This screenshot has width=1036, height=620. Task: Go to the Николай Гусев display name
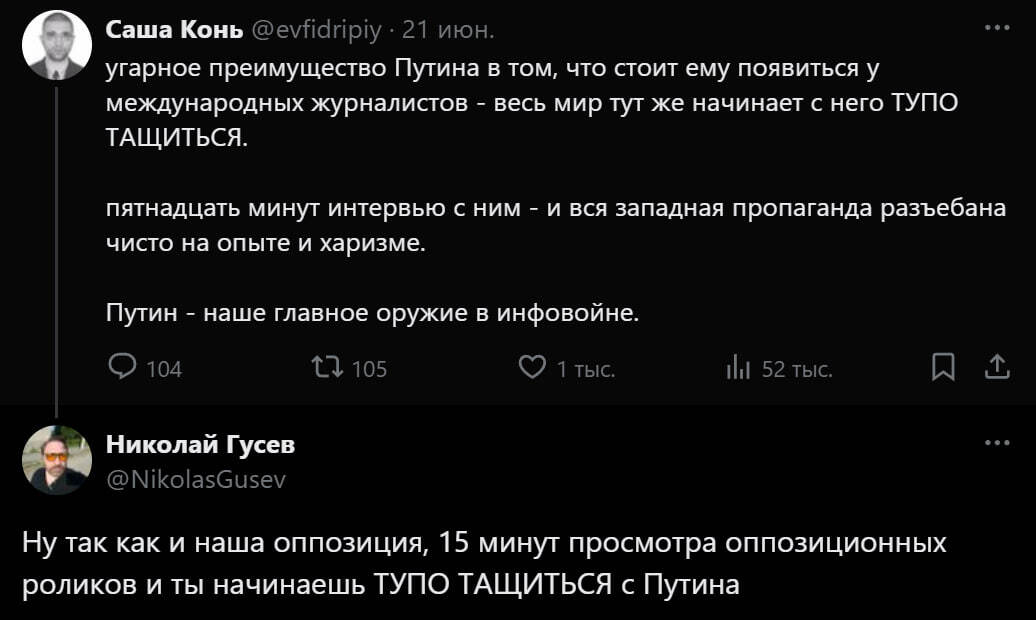coord(200,444)
